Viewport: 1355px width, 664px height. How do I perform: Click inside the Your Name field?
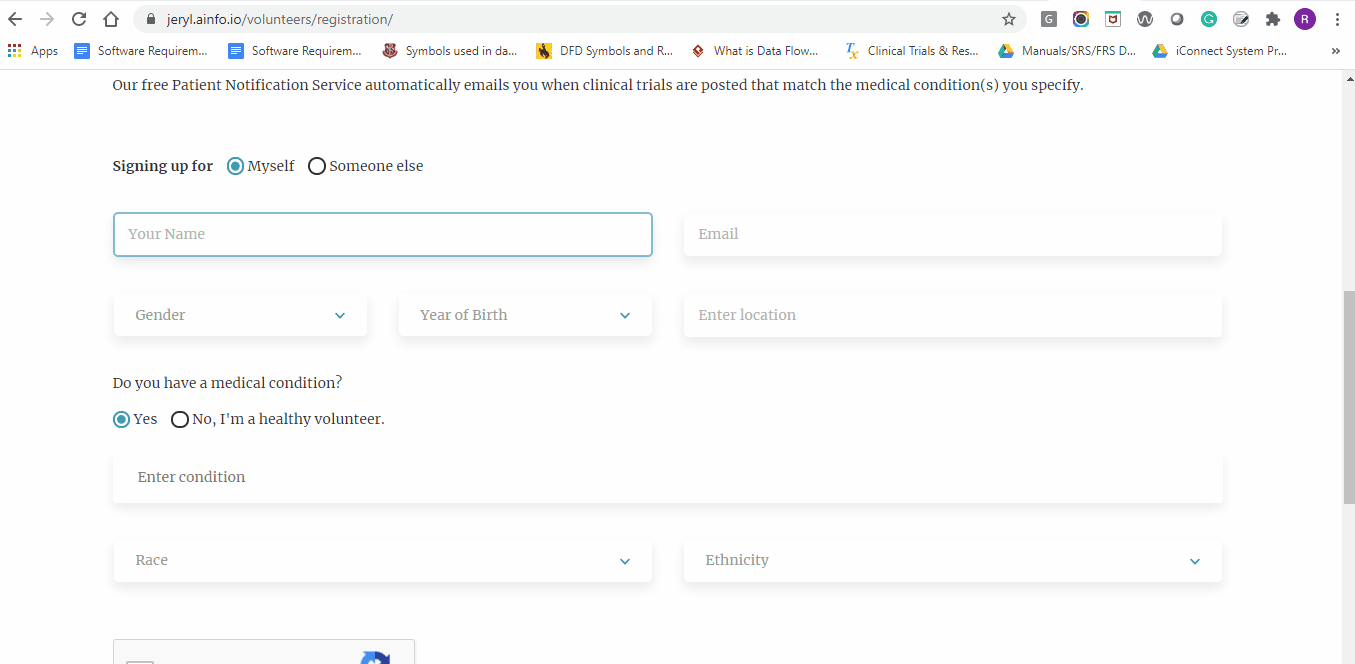coord(382,234)
